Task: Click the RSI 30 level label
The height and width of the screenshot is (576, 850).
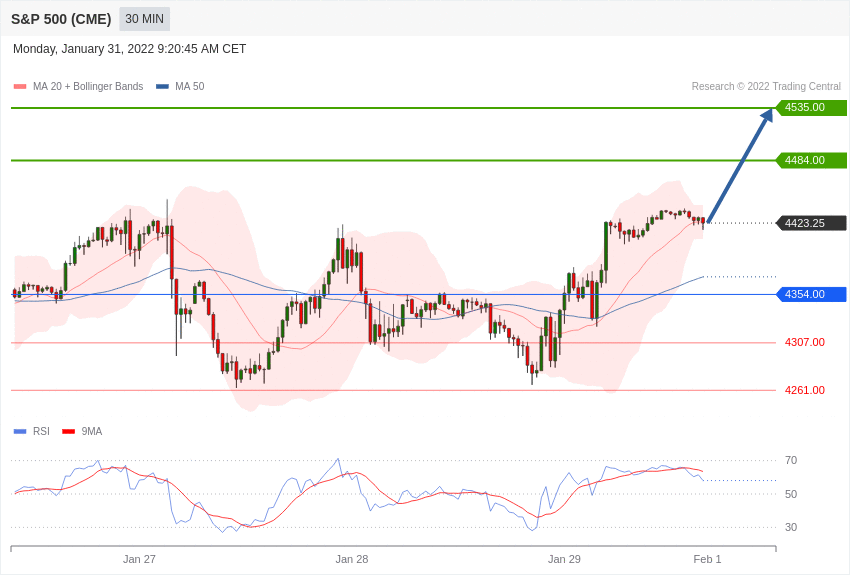Action: 791,527
